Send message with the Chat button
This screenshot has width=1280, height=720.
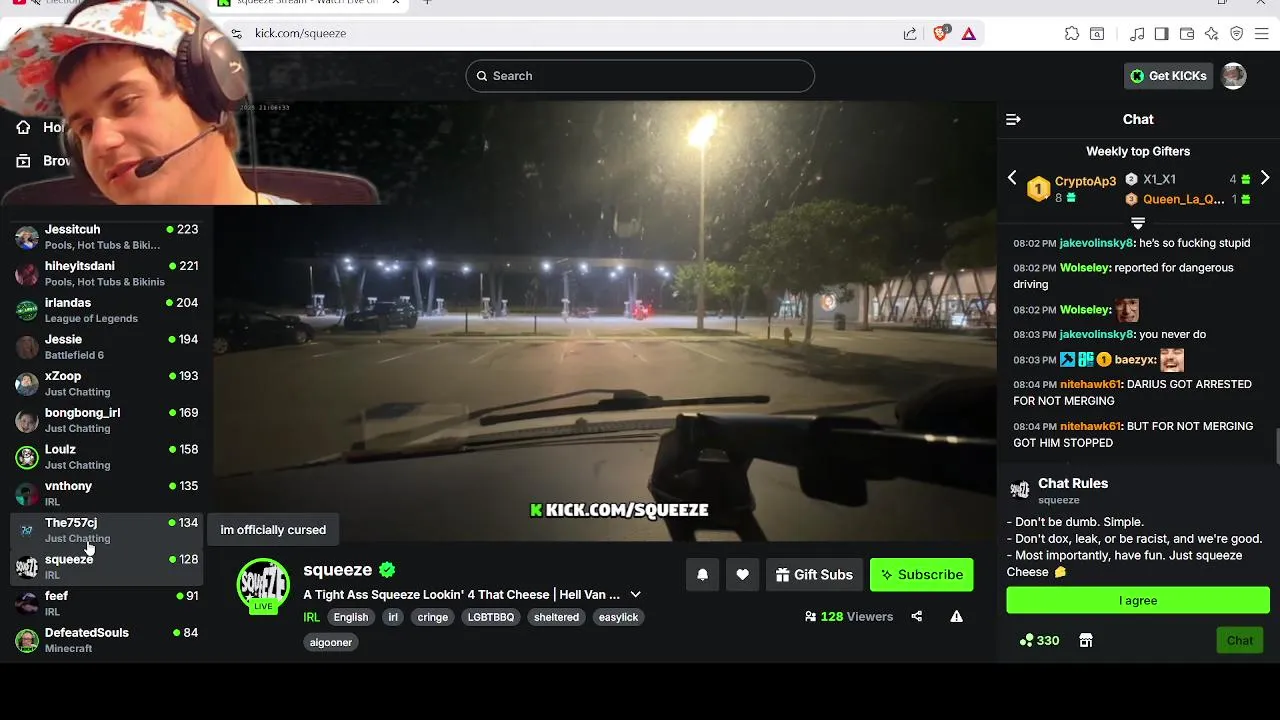(1240, 641)
